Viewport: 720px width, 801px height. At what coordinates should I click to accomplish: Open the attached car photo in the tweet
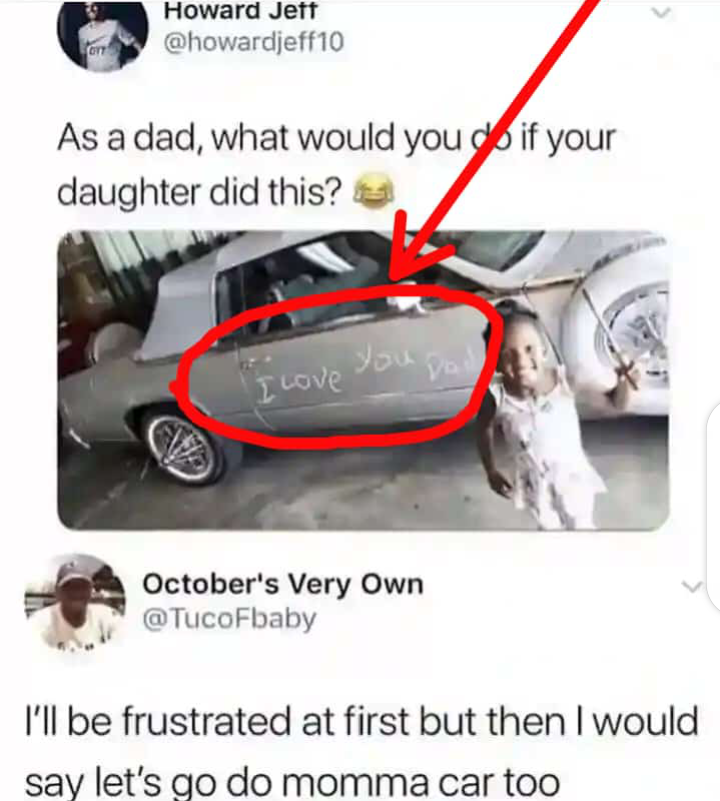click(x=363, y=381)
